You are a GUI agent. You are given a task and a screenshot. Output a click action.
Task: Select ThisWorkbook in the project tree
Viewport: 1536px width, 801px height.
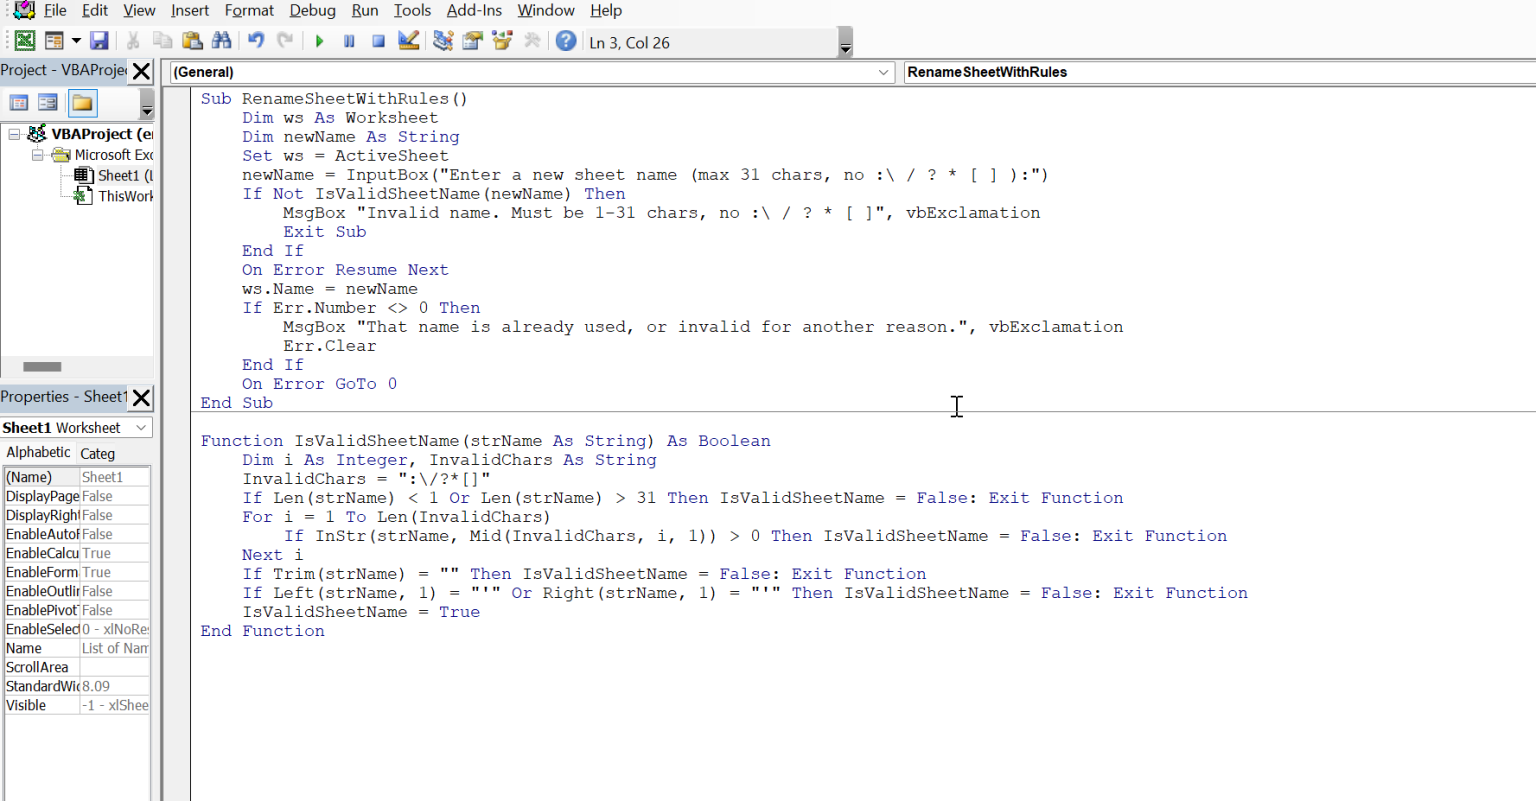124,196
